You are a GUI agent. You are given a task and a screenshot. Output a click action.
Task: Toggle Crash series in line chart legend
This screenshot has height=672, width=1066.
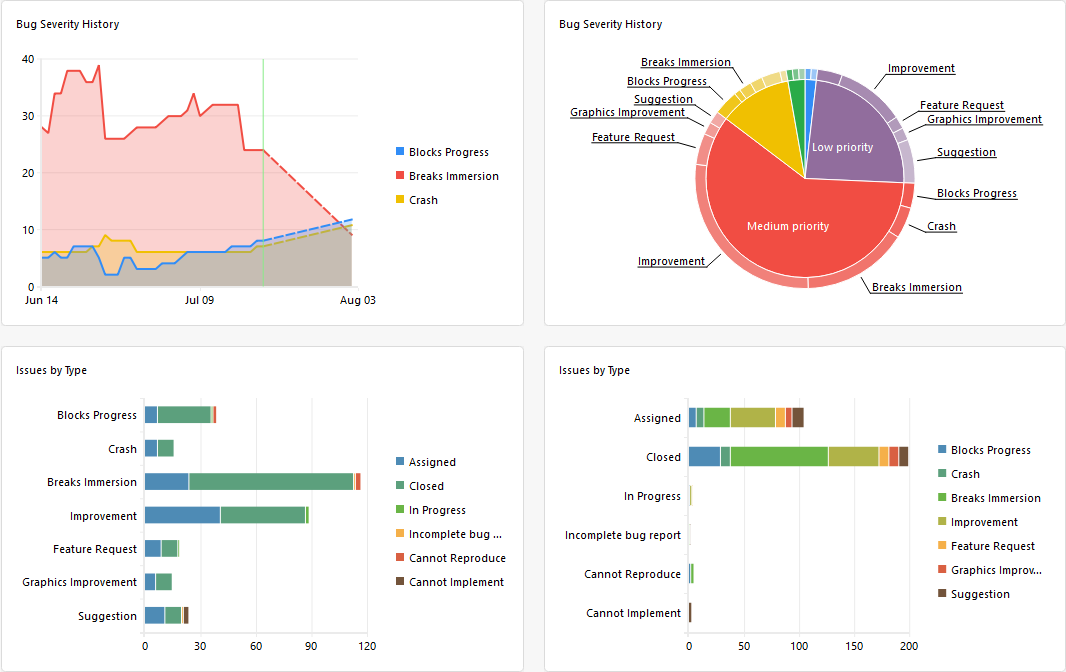click(x=423, y=200)
